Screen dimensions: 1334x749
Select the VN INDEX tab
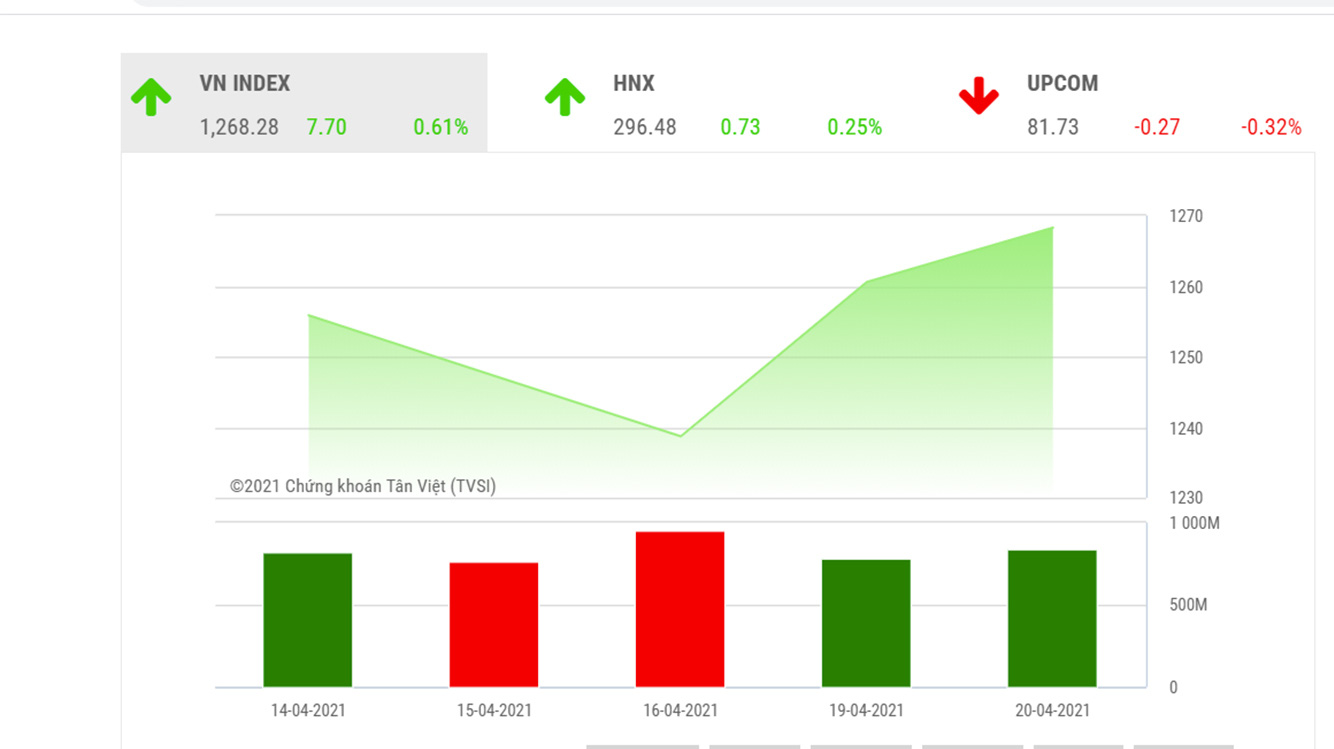click(244, 84)
